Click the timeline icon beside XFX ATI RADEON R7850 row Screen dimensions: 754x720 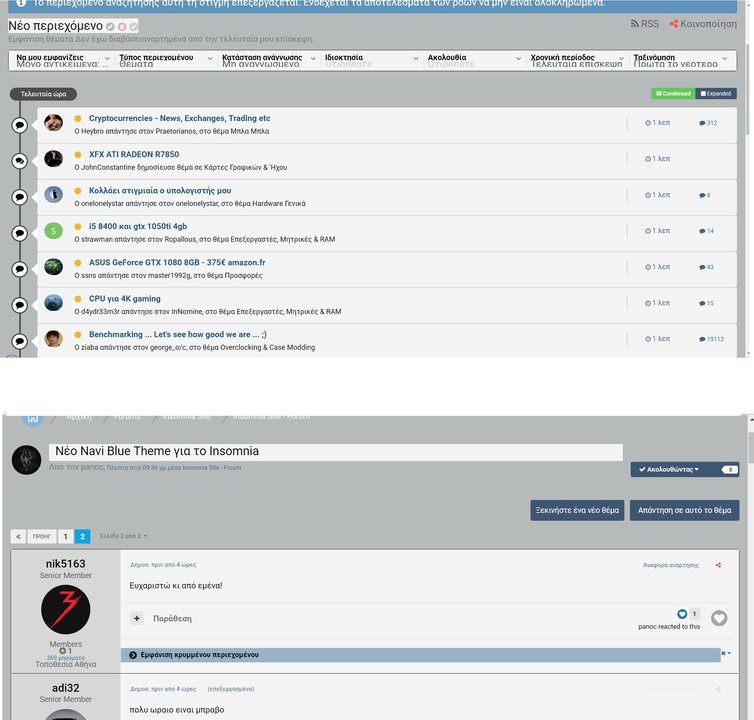coord(20,161)
